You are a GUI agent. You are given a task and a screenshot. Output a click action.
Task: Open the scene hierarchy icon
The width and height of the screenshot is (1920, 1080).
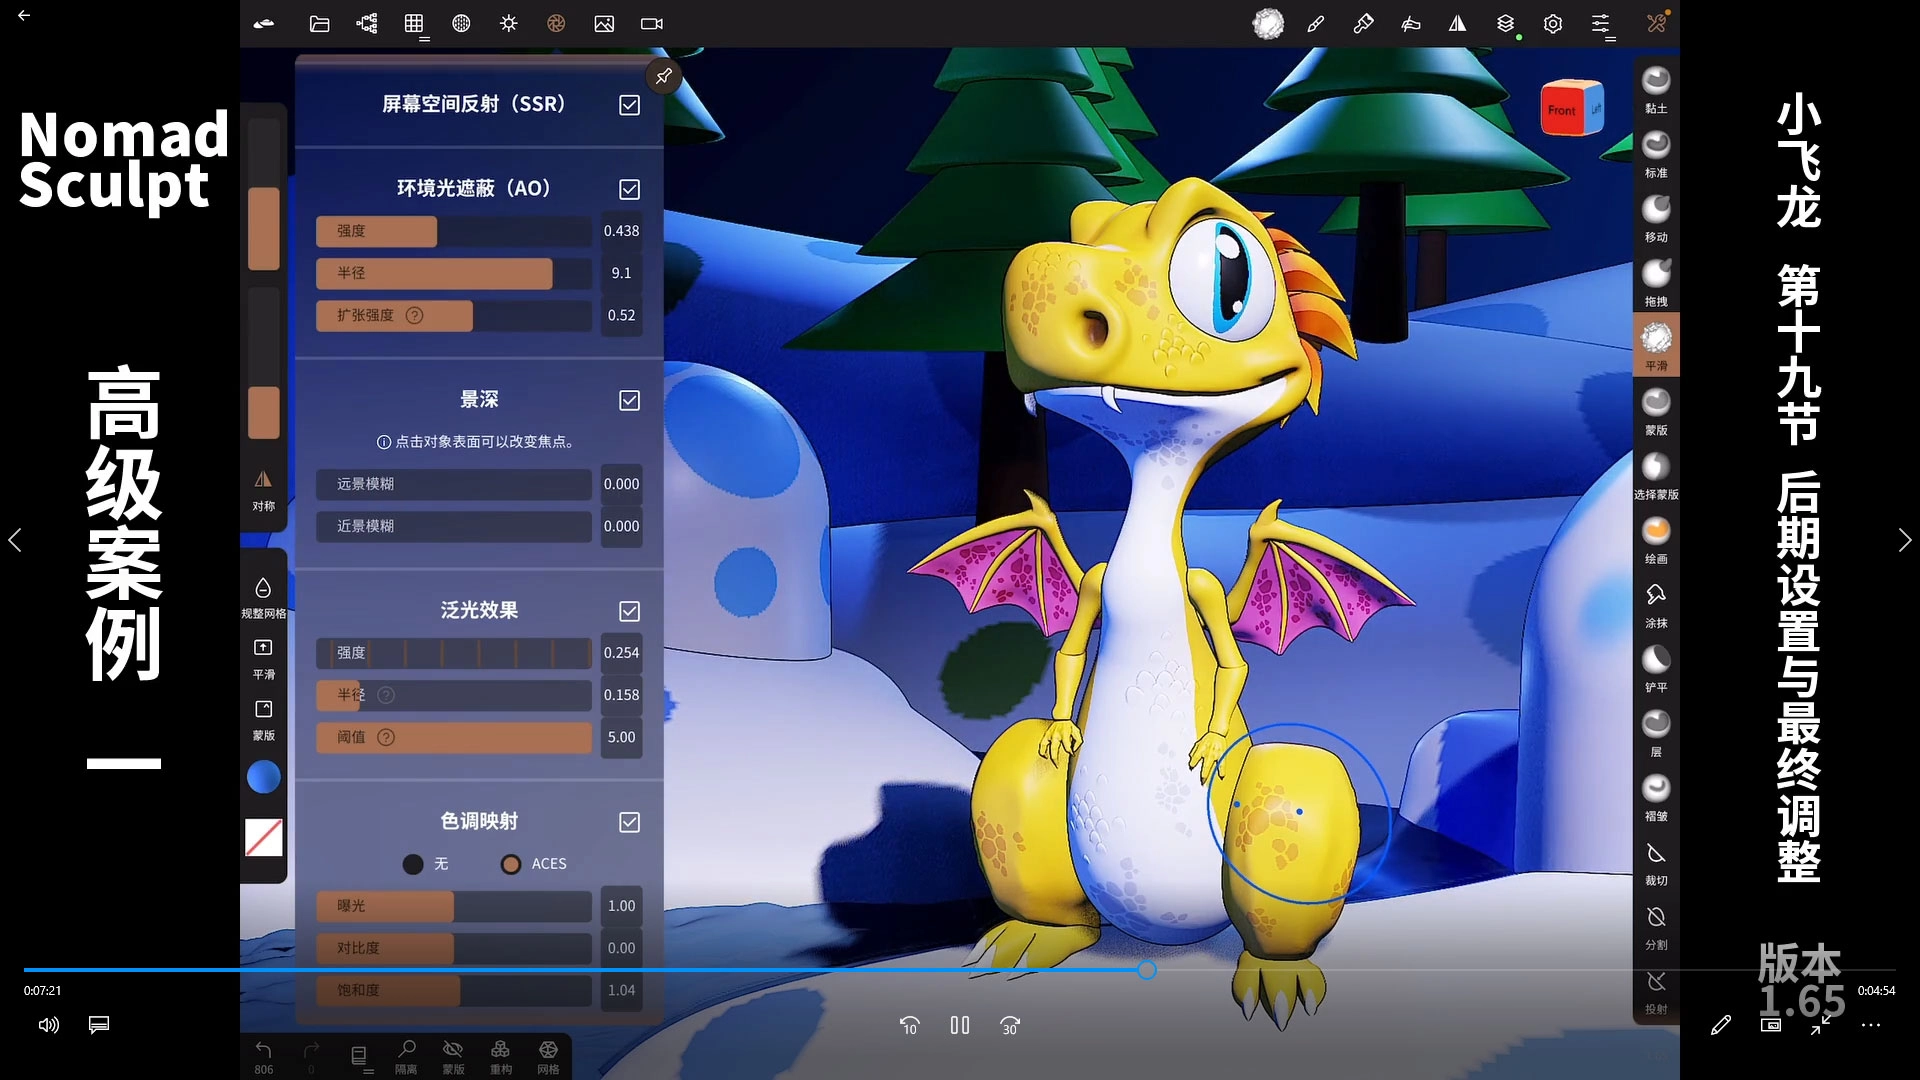367,24
